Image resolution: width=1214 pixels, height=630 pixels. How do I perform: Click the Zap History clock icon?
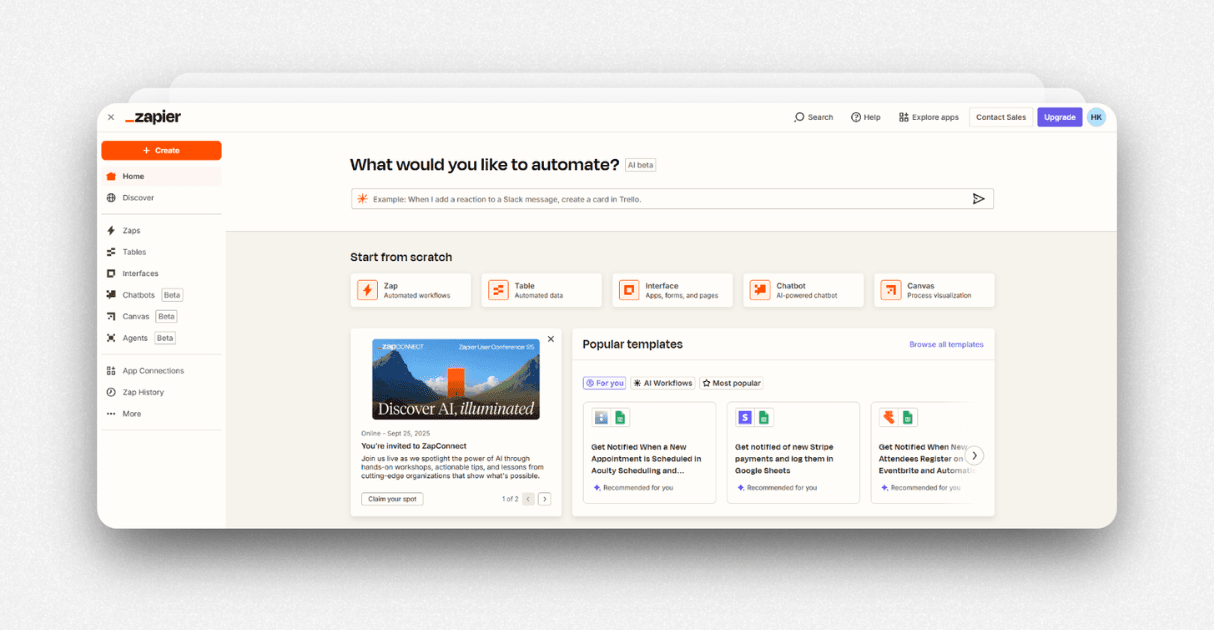pos(111,392)
